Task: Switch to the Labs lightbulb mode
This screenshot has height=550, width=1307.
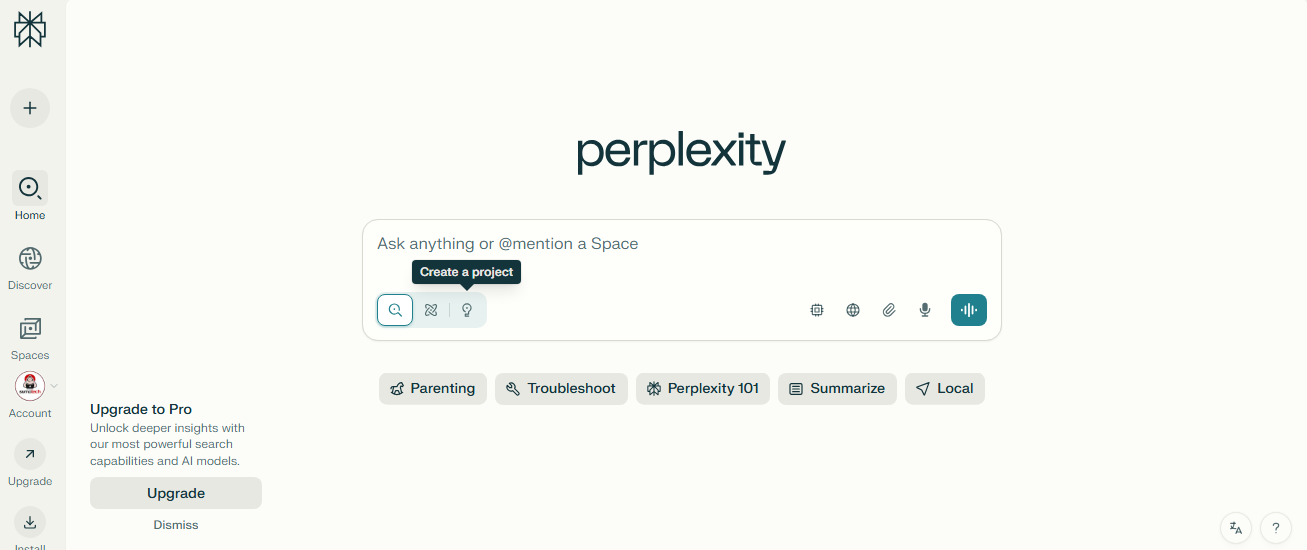Action: tap(467, 310)
